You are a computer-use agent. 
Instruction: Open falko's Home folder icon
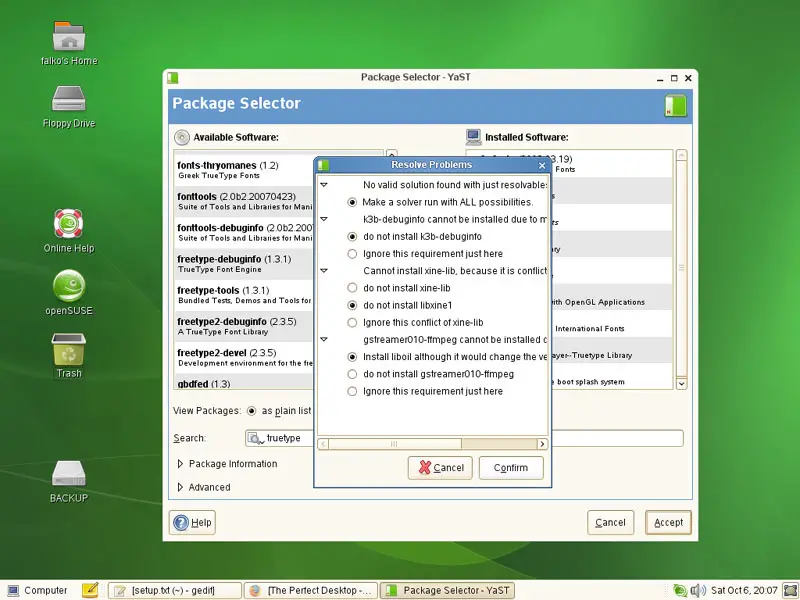69,37
